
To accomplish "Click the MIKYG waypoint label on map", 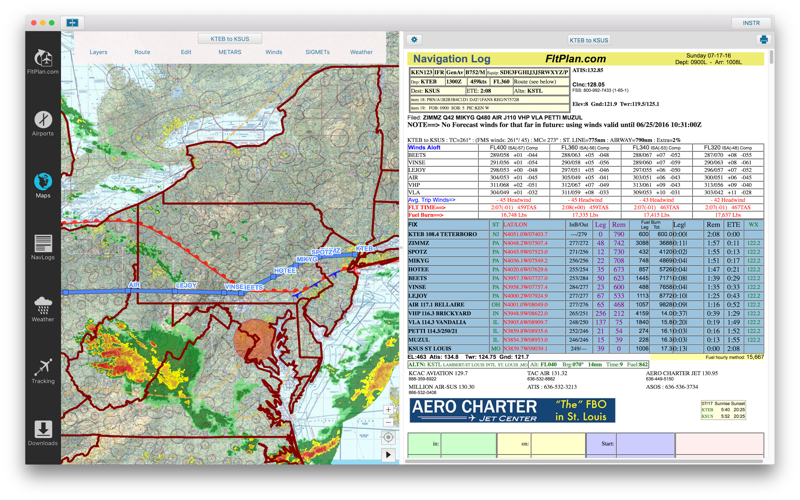I will [x=307, y=260].
